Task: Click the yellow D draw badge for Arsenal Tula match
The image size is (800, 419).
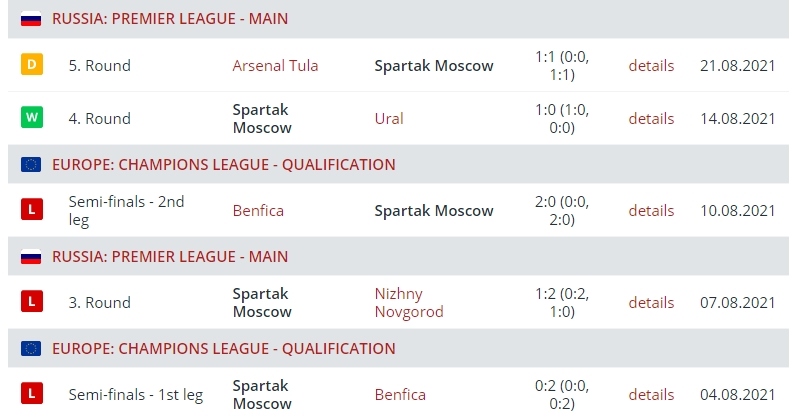Action: pos(31,66)
